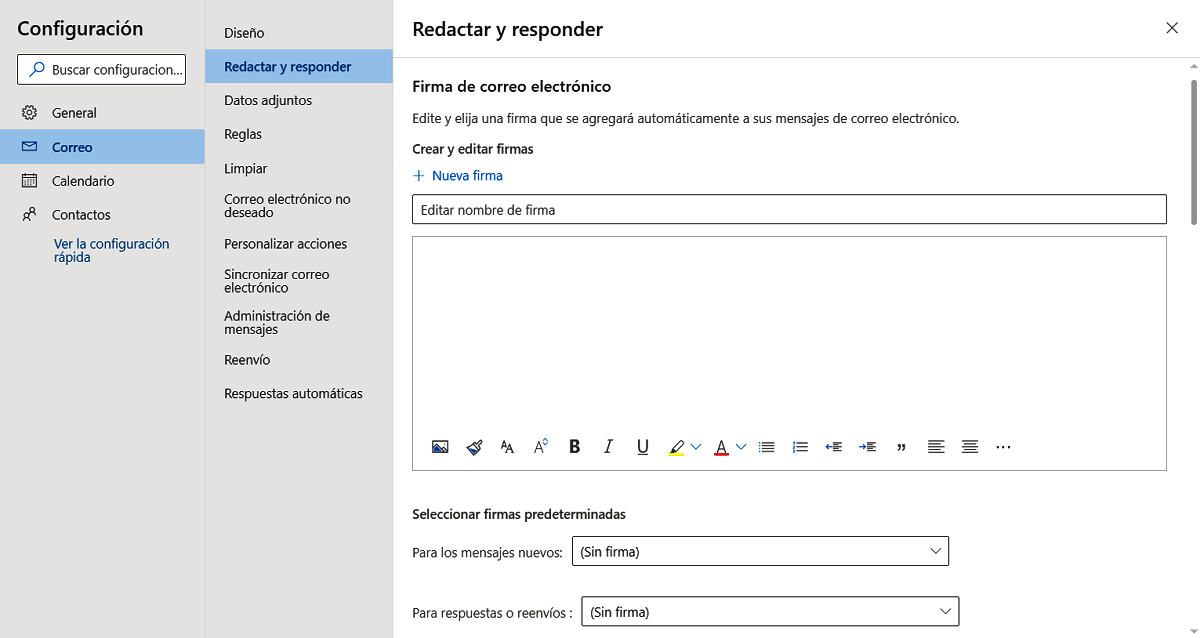
Task: Select the format painter tool
Action: click(474, 446)
